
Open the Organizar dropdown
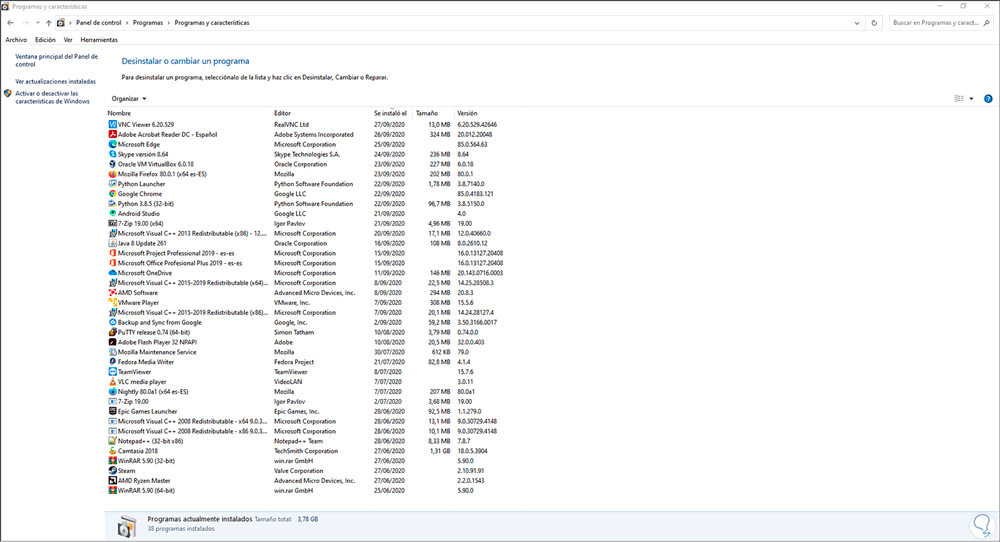[x=129, y=99]
